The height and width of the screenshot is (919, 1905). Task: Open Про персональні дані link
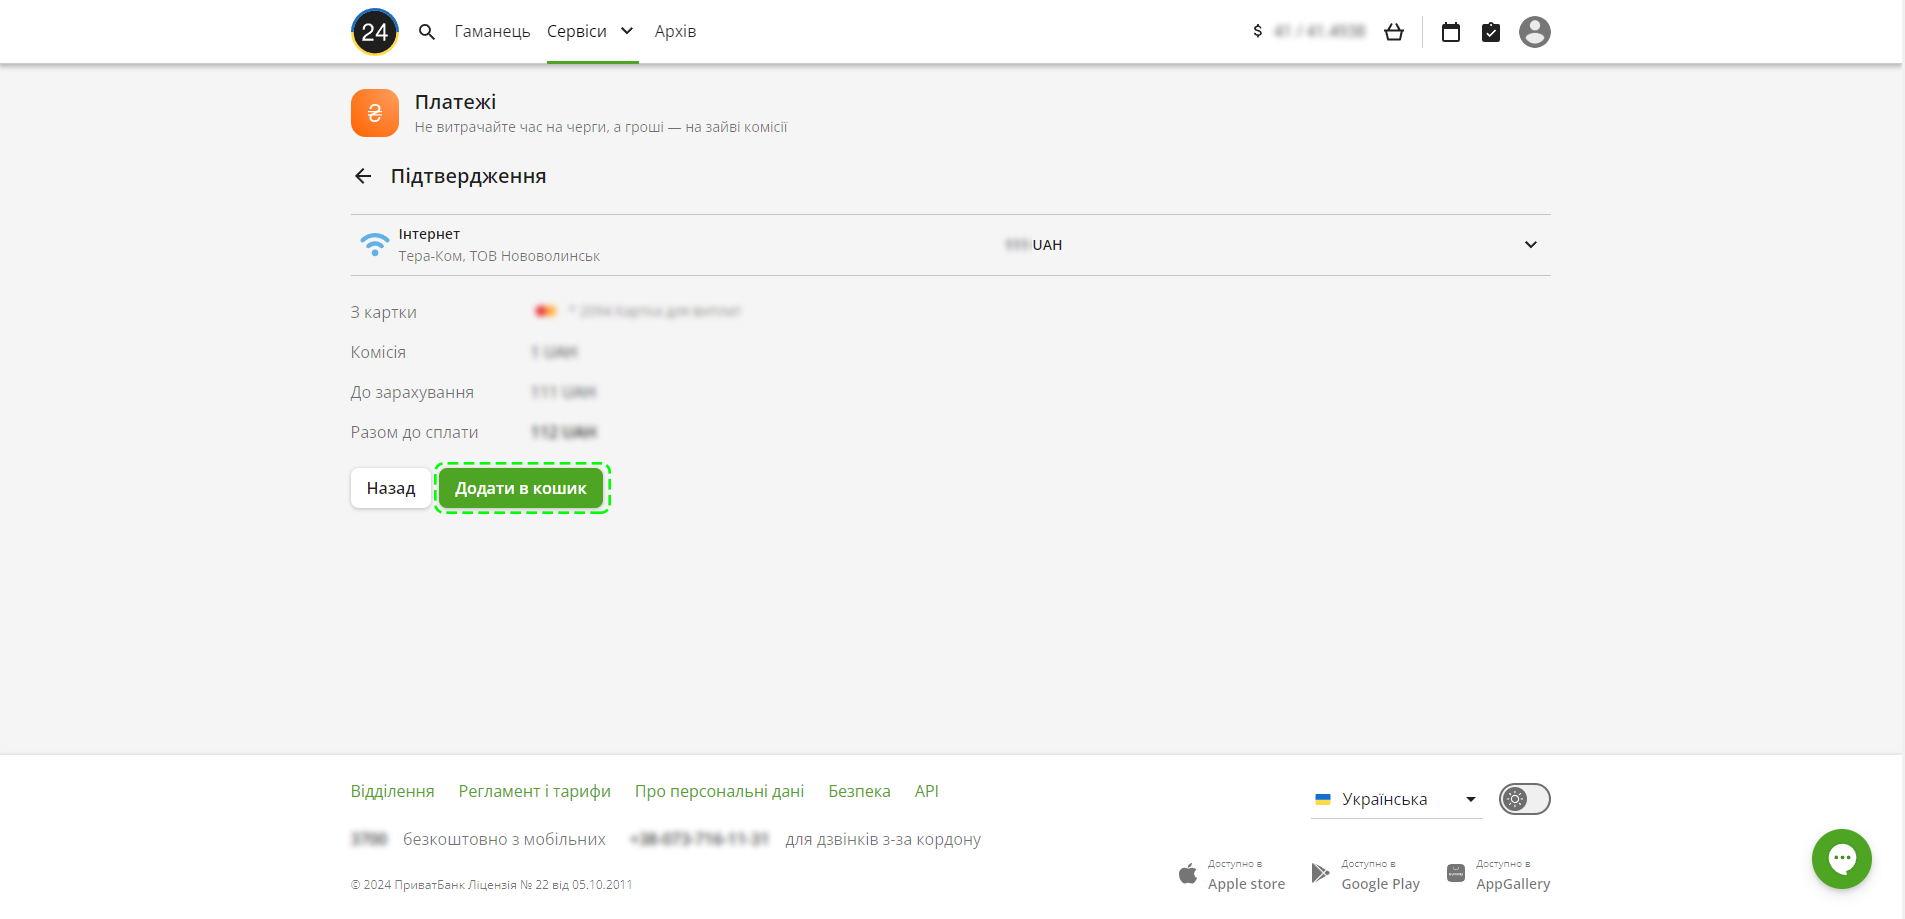719,791
